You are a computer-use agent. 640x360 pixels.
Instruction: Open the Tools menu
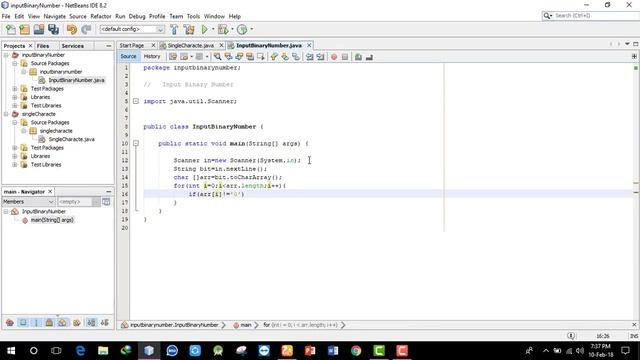pos(193,16)
